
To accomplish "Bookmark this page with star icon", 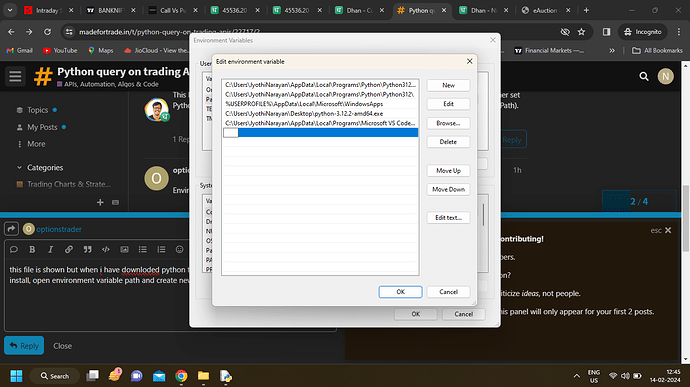I will coord(581,32).
